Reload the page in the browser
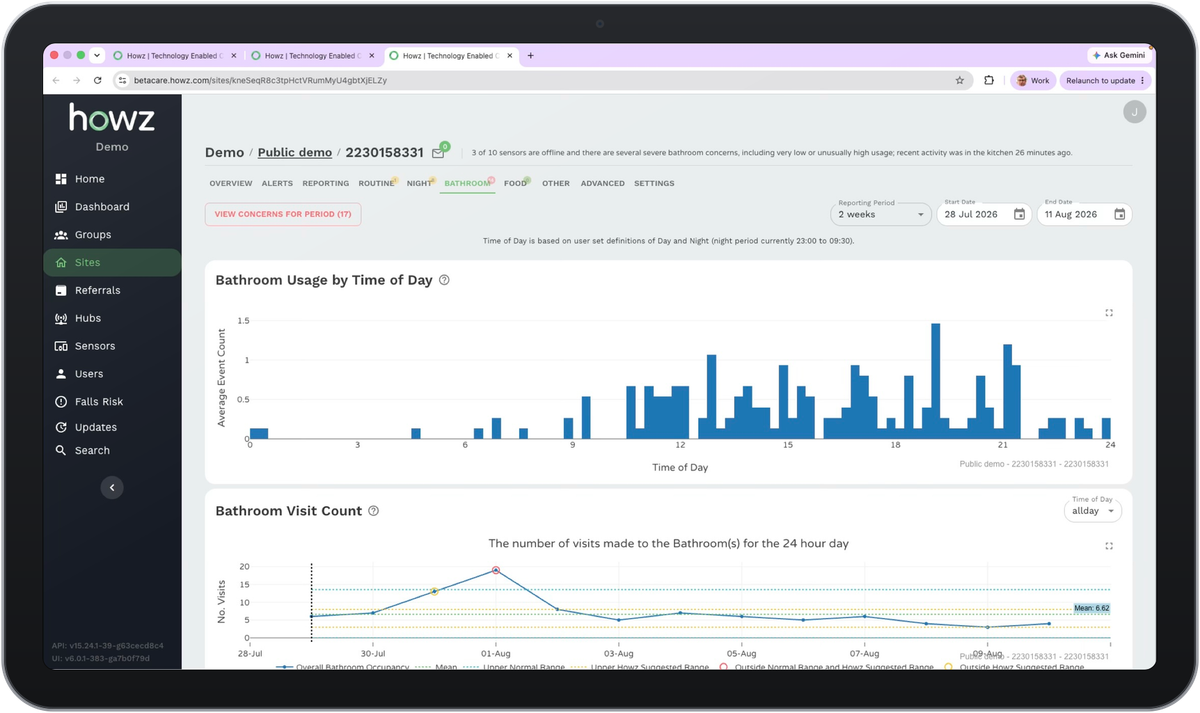 pos(98,81)
